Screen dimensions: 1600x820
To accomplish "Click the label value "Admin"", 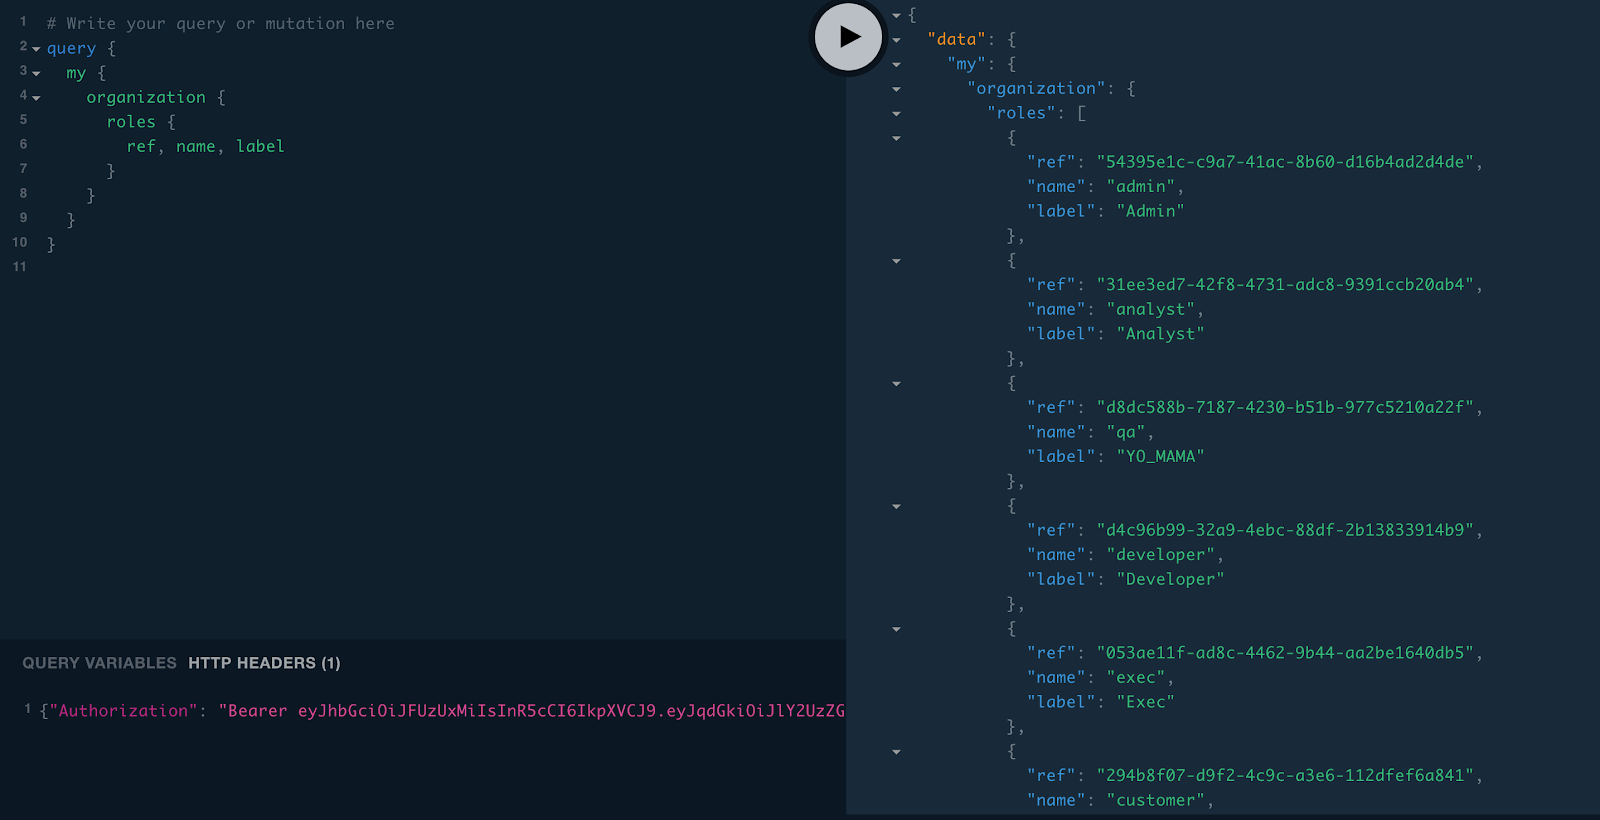I will point(1151,211).
